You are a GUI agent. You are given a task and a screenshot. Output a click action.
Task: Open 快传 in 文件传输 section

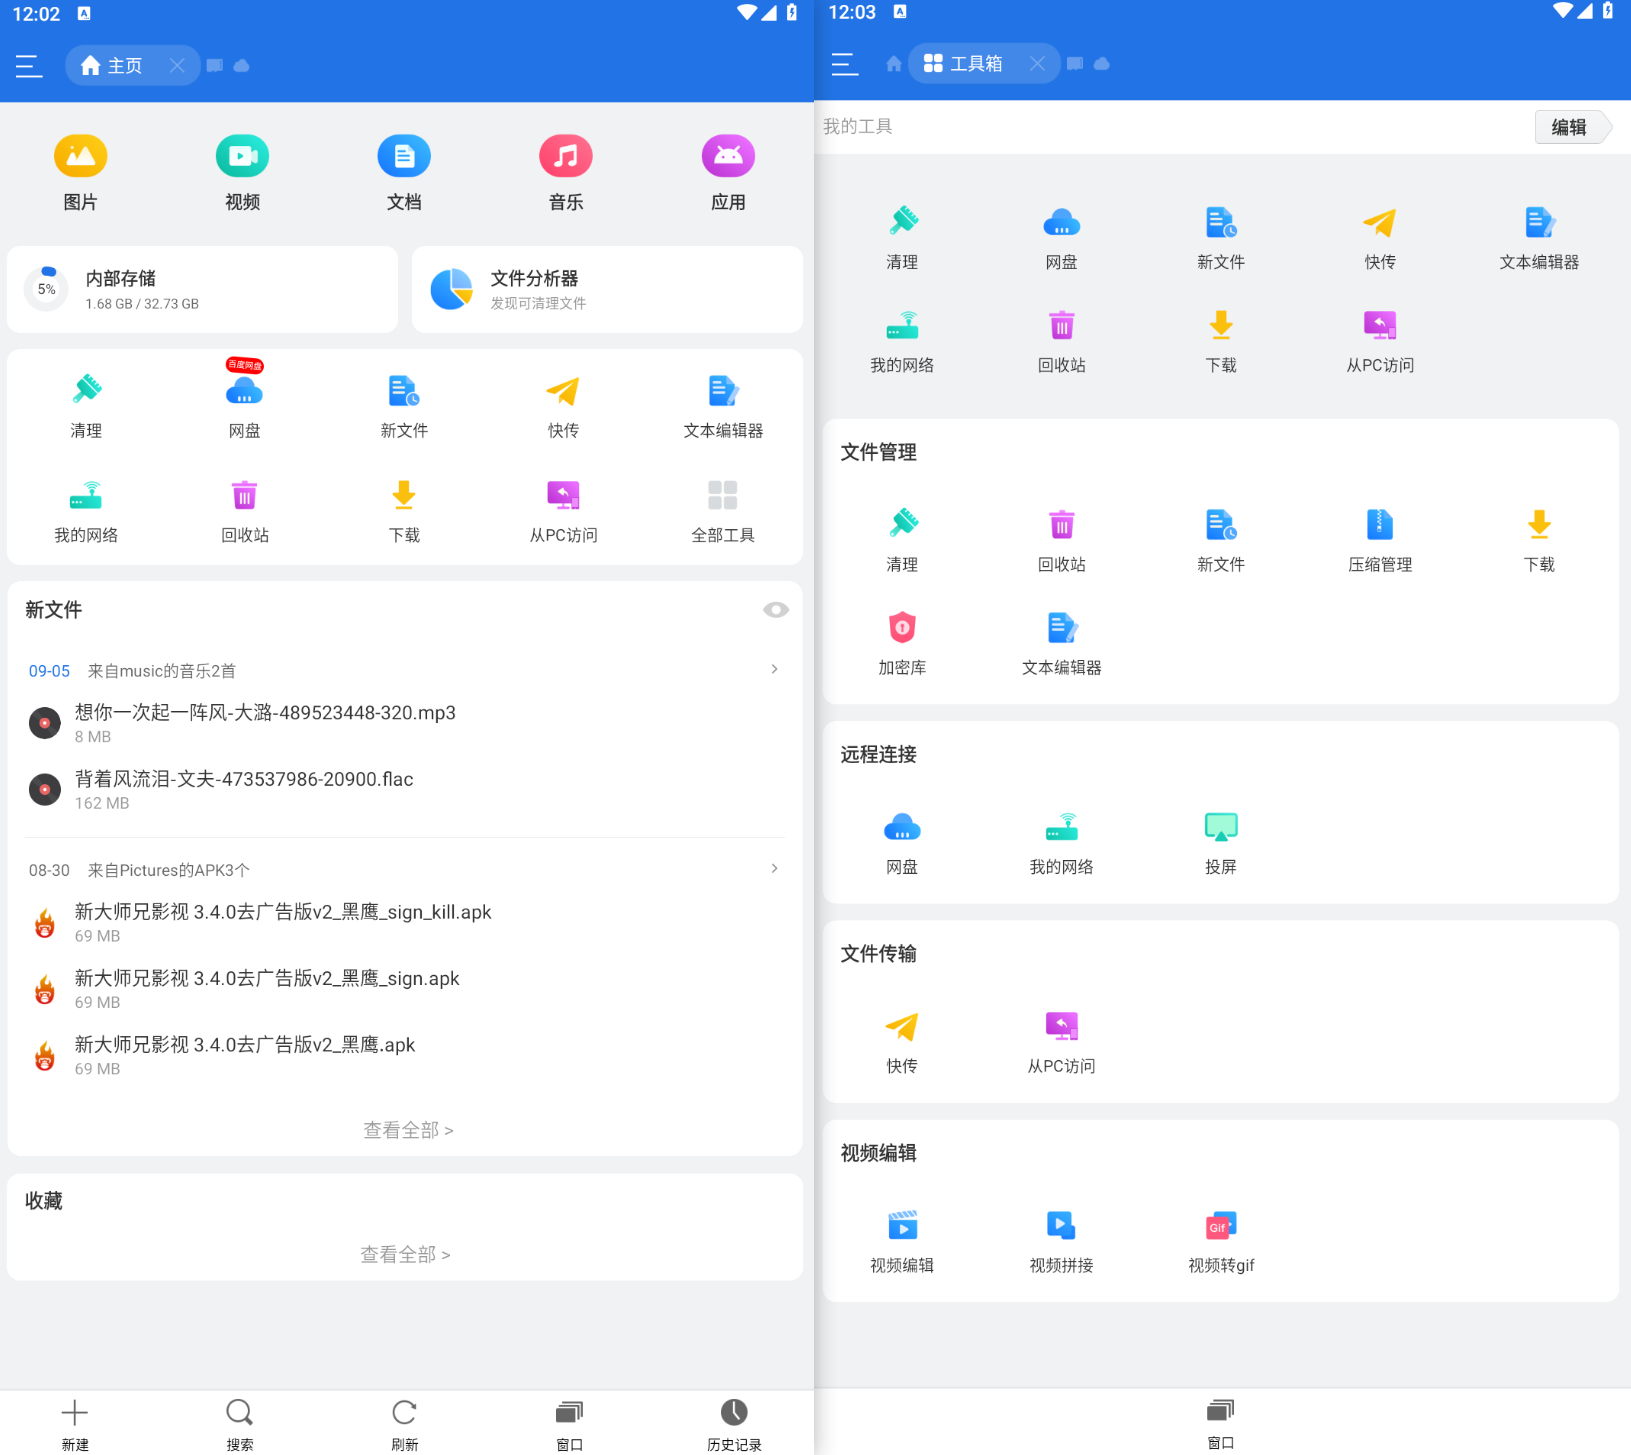pyautogui.click(x=902, y=1042)
